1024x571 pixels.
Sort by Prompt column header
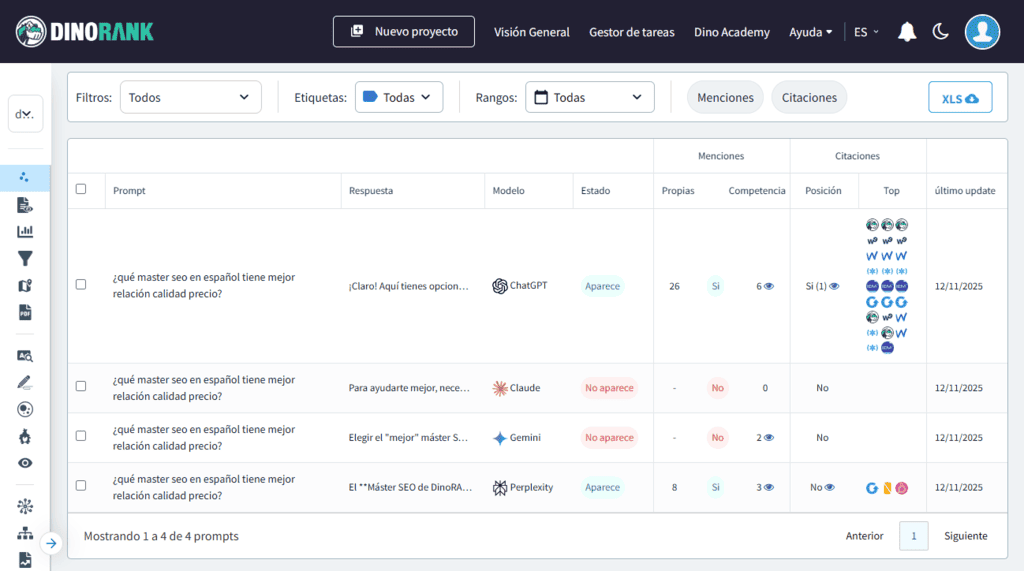pos(129,191)
